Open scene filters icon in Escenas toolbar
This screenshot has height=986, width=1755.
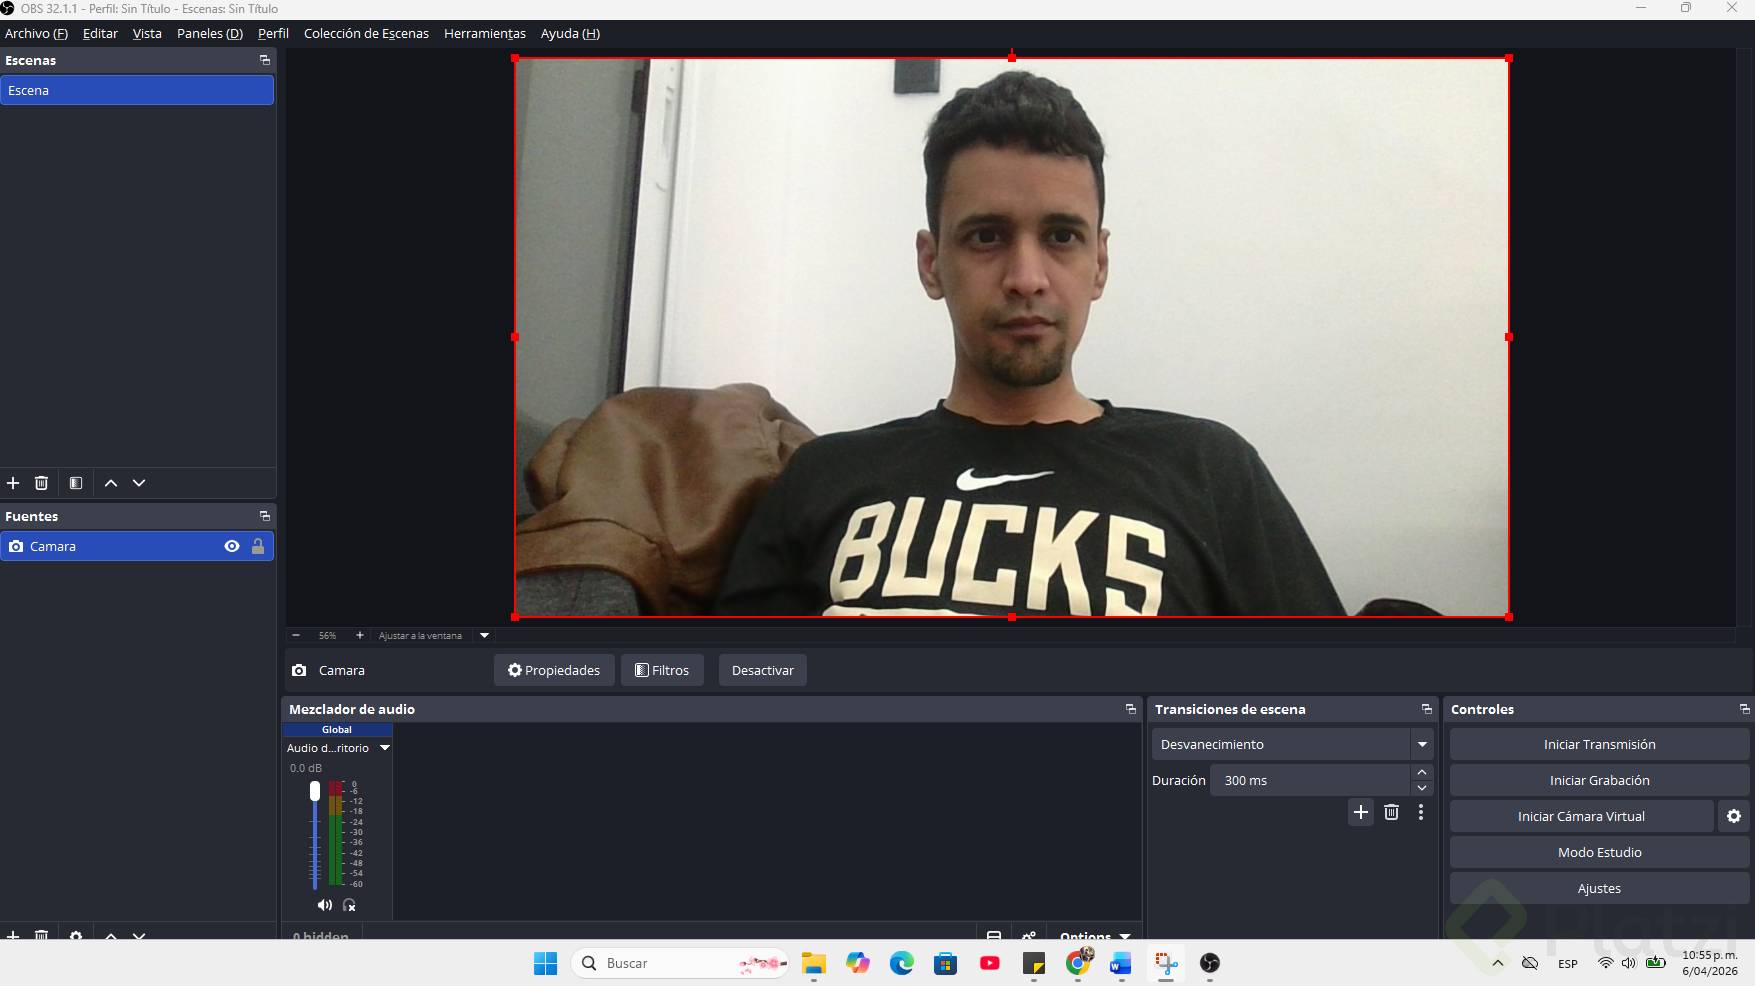tap(76, 483)
